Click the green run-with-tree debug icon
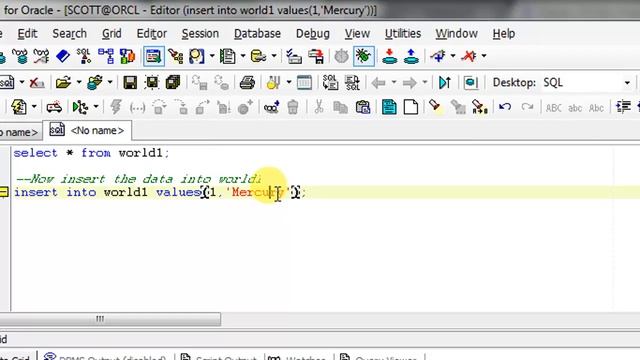 tap(80, 107)
